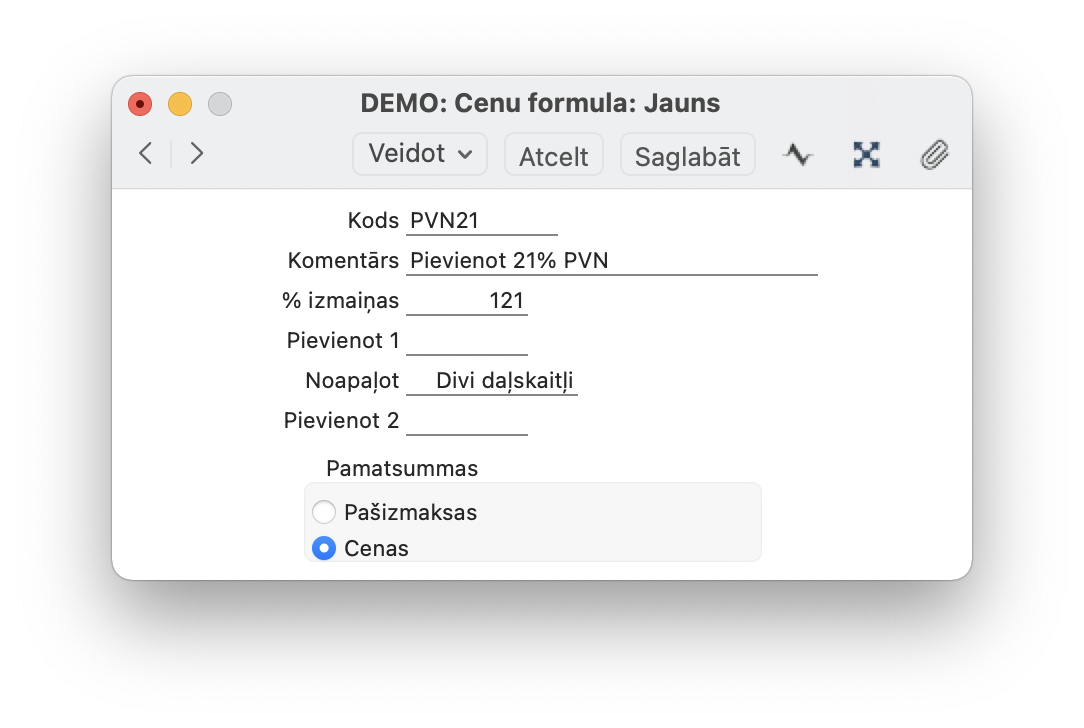Minimize the window with yellow button
Viewport: 1084px width, 728px height.
coord(180,103)
